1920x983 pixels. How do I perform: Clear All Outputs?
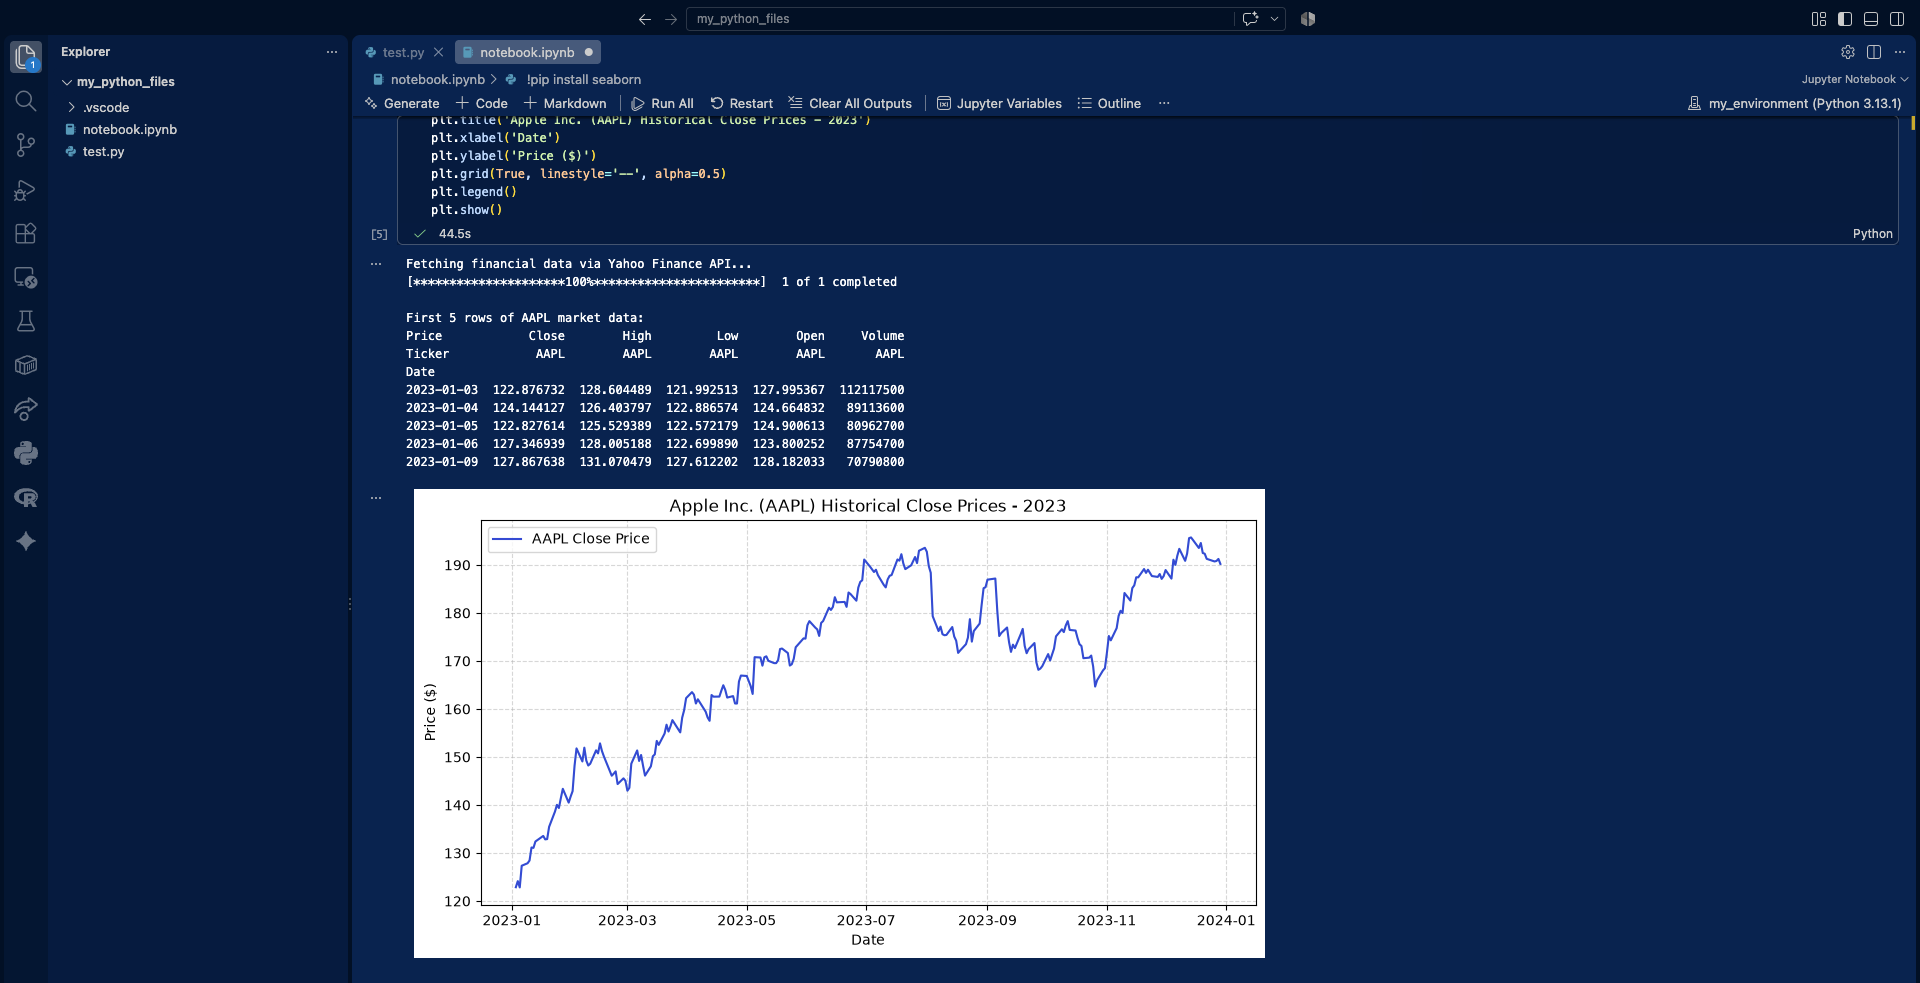tap(850, 103)
